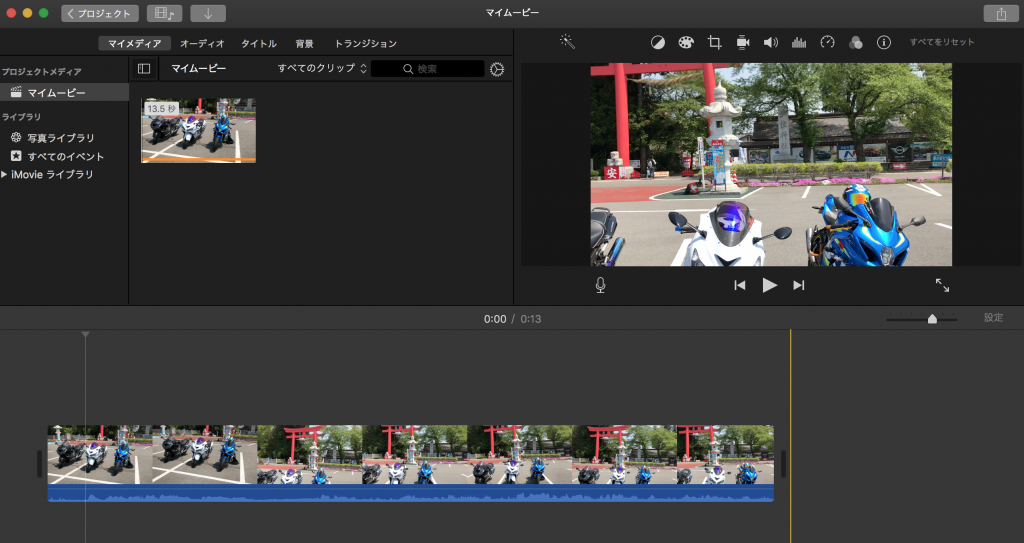This screenshot has height=543, width=1024.
Task: Open the speed adjustment tool
Action: coord(827,42)
